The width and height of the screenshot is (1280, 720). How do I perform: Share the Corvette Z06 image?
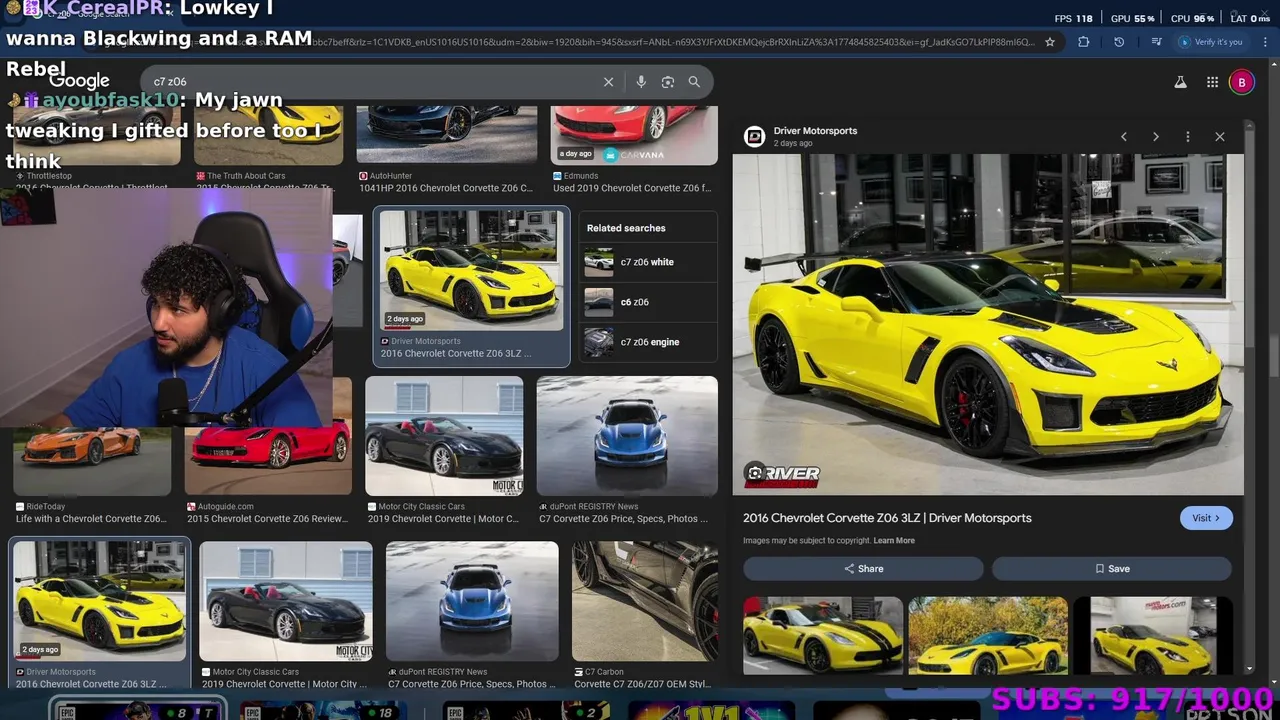[x=863, y=568]
